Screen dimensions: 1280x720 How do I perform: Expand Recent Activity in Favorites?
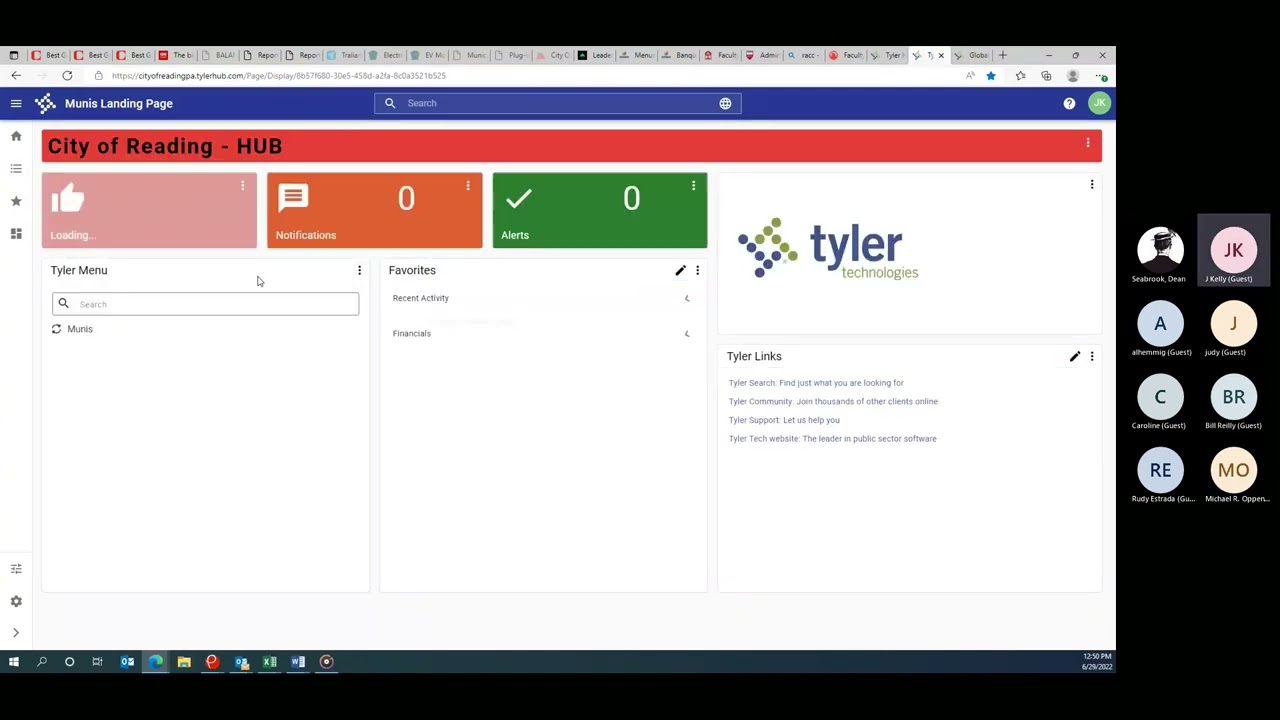686,298
